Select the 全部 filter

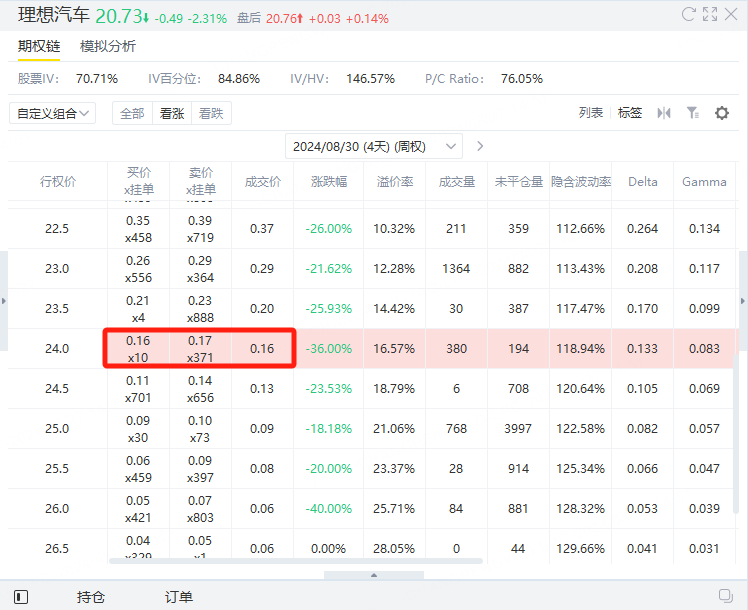click(x=133, y=114)
